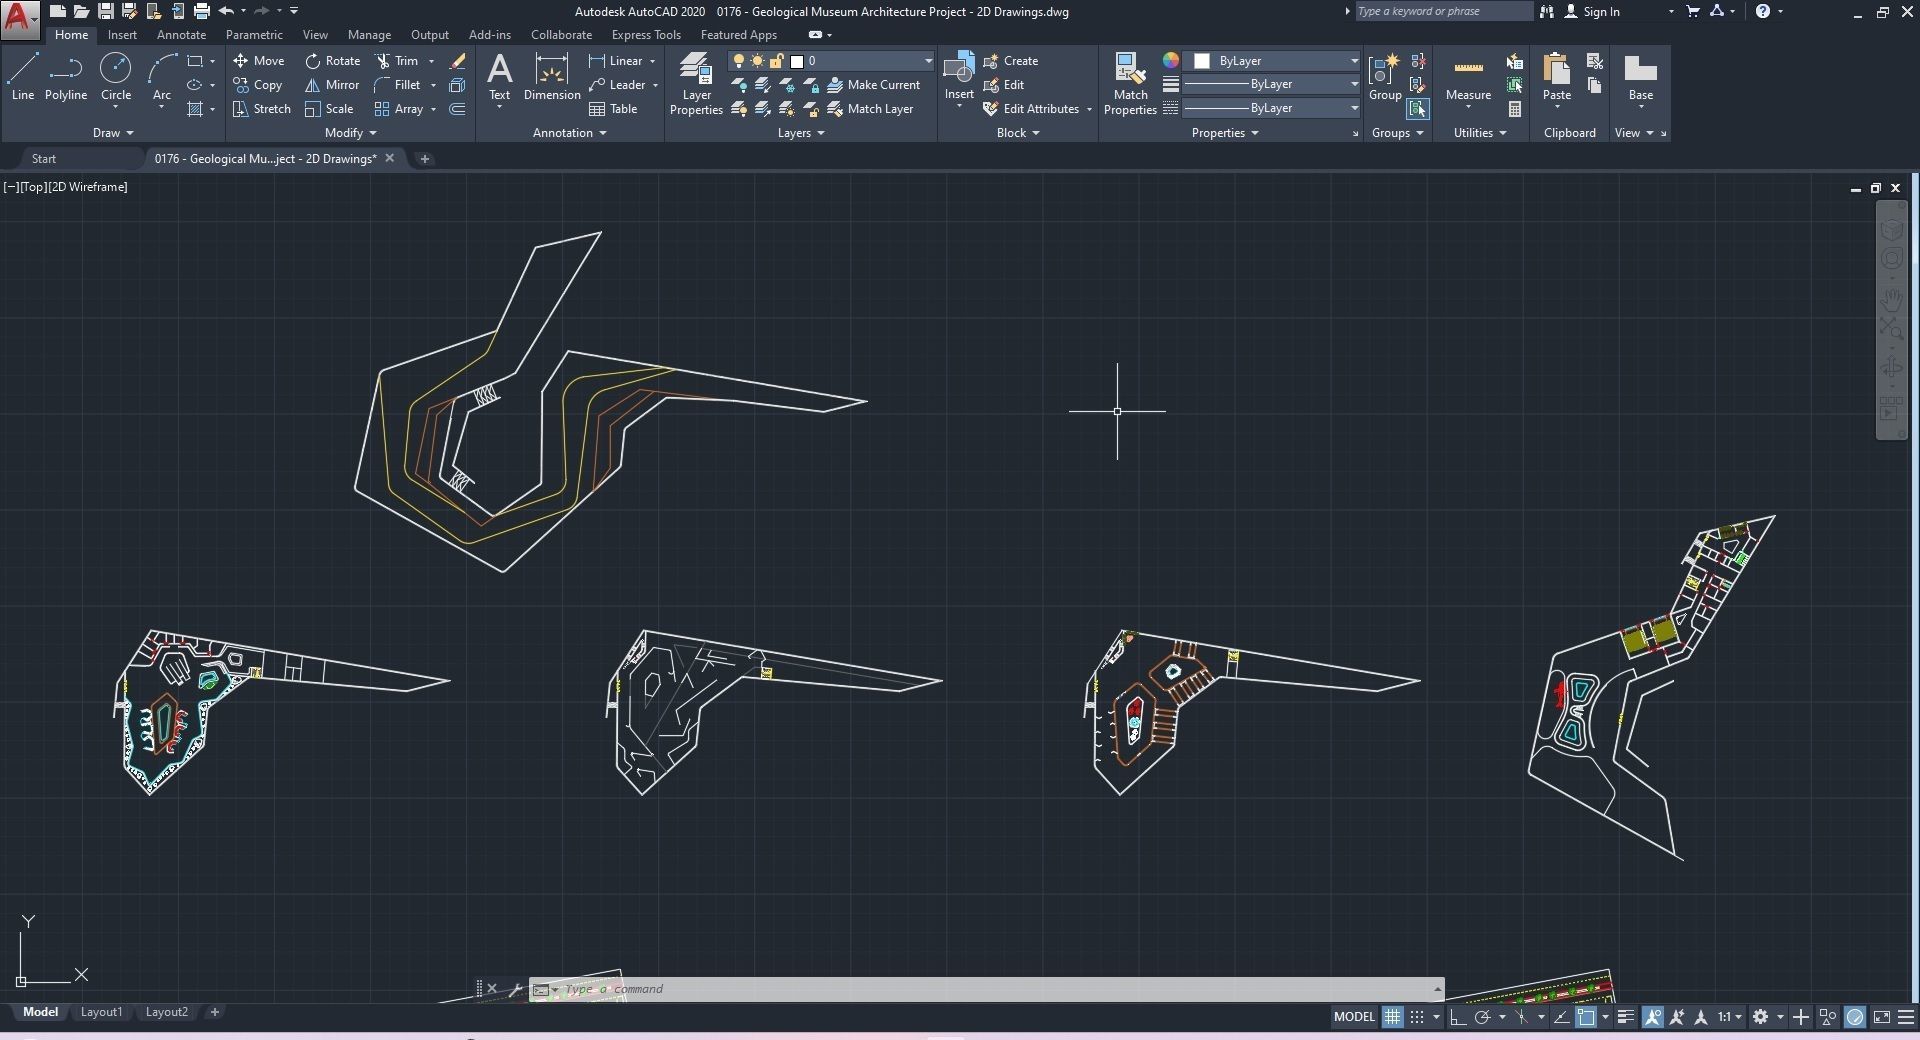Click the Explode tool icon
The image size is (1920, 1040).
pos(457,85)
